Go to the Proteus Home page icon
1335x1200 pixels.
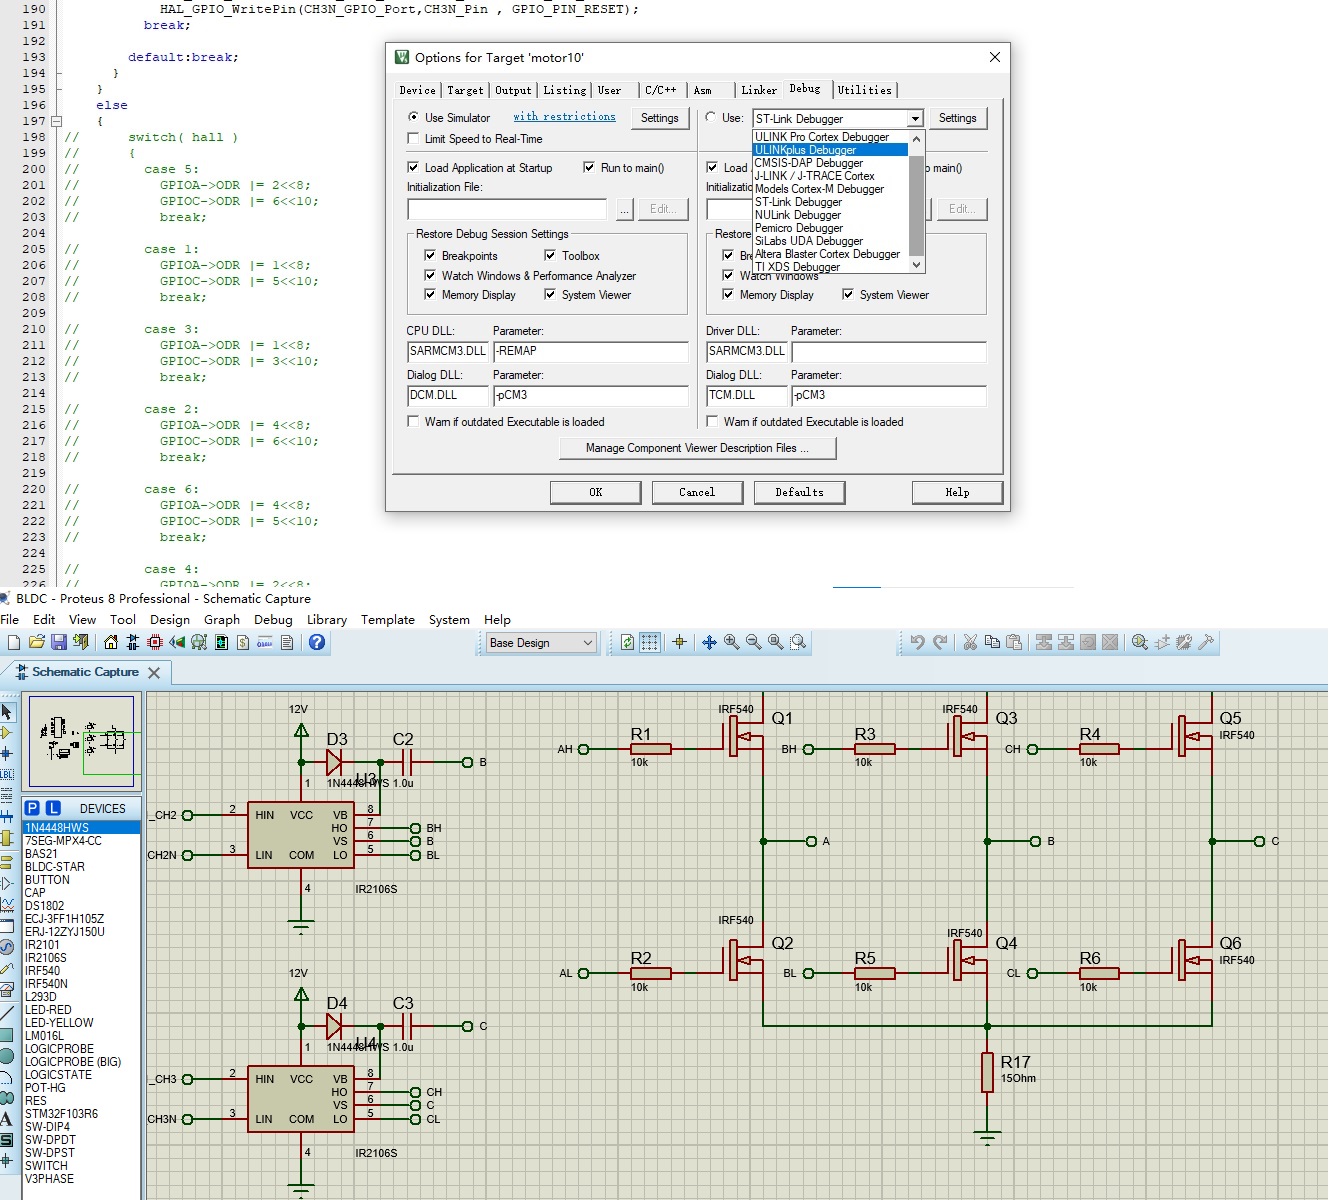pyautogui.click(x=110, y=642)
